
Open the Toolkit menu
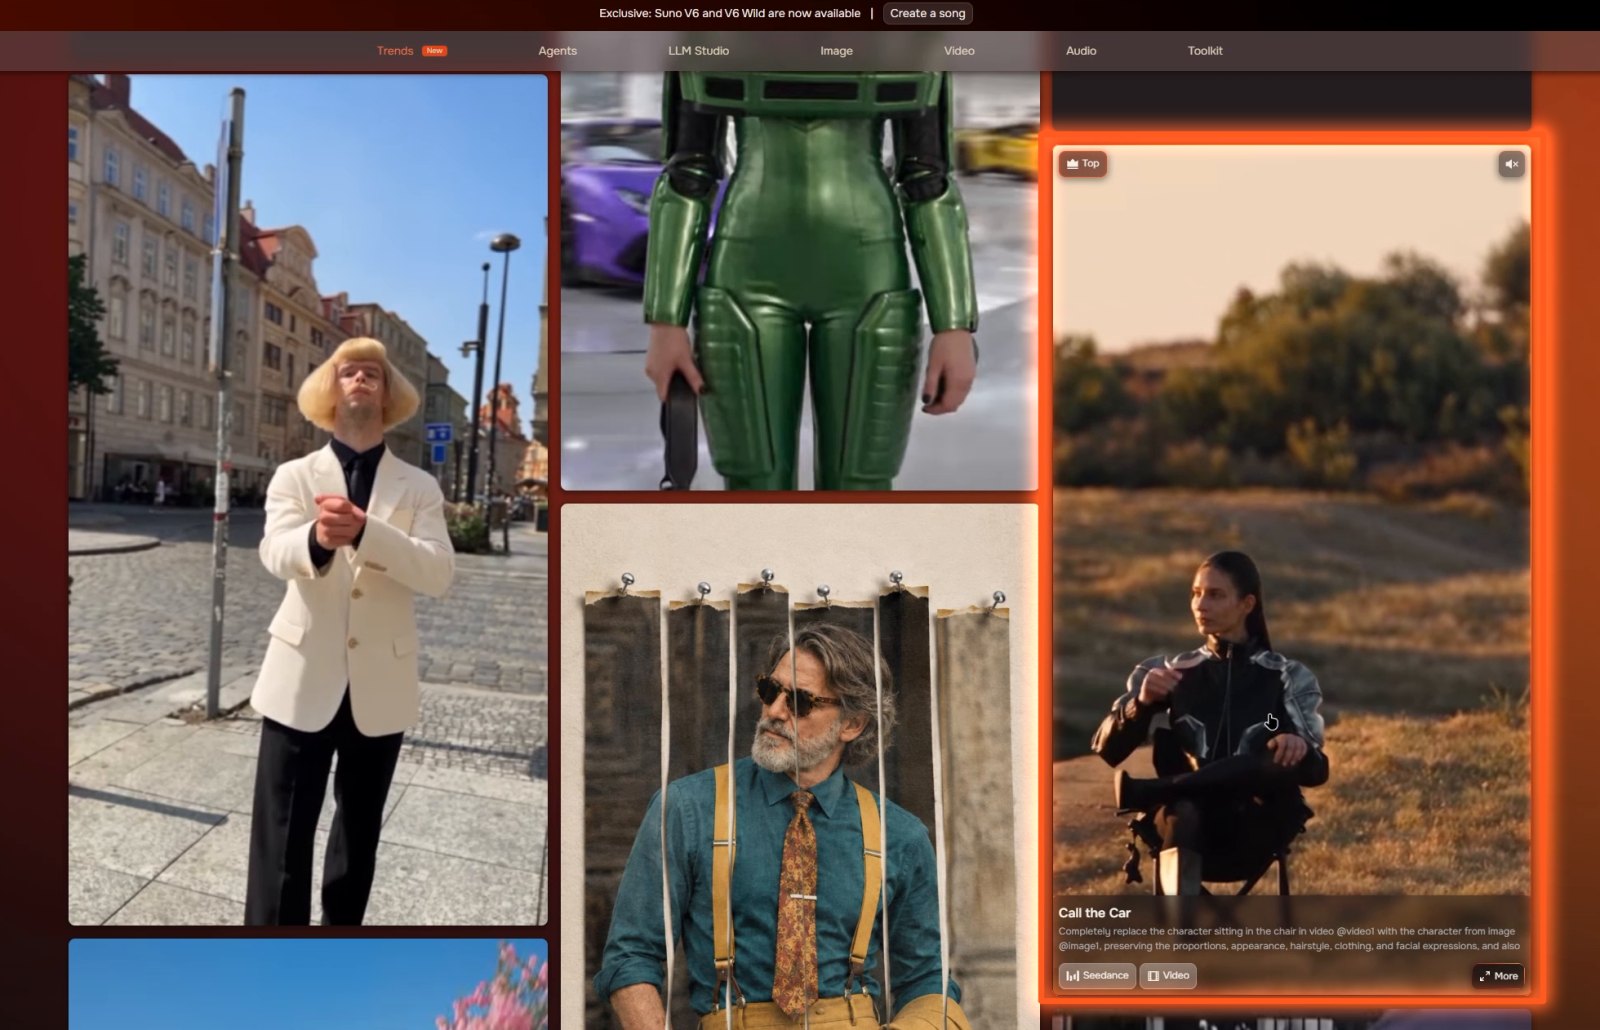tap(1205, 51)
